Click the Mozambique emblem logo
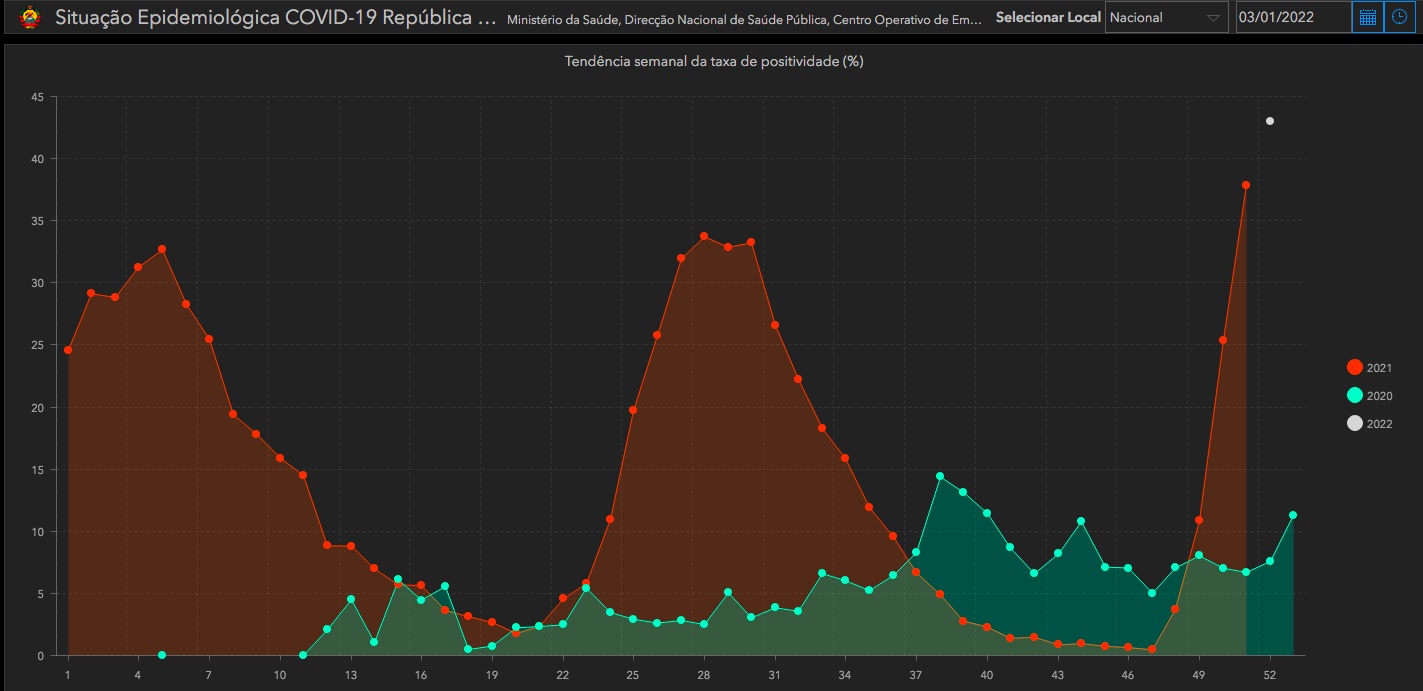The width and height of the screenshot is (1423, 691). click(30, 17)
